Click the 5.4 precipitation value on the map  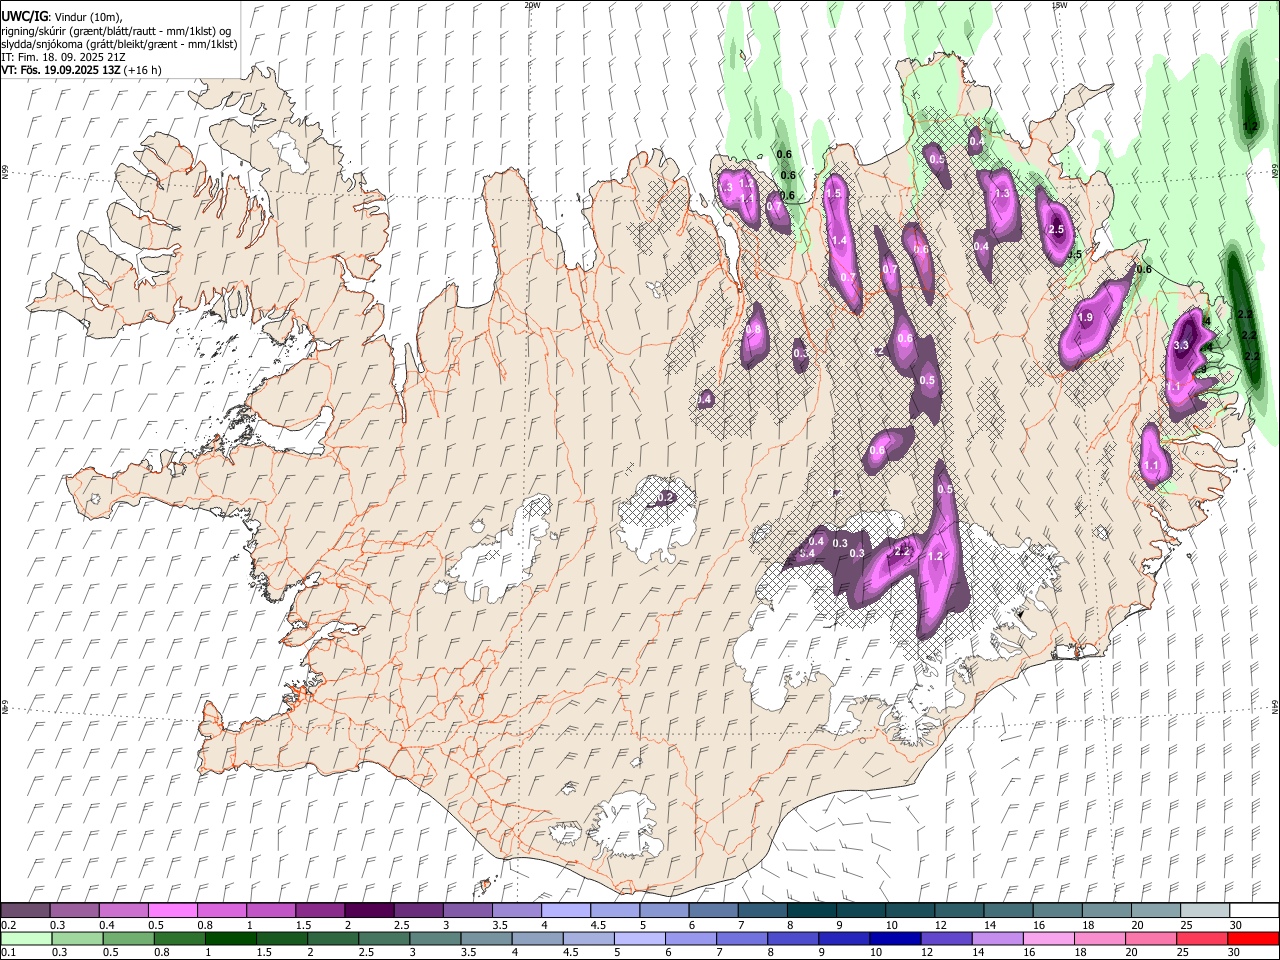point(809,553)
